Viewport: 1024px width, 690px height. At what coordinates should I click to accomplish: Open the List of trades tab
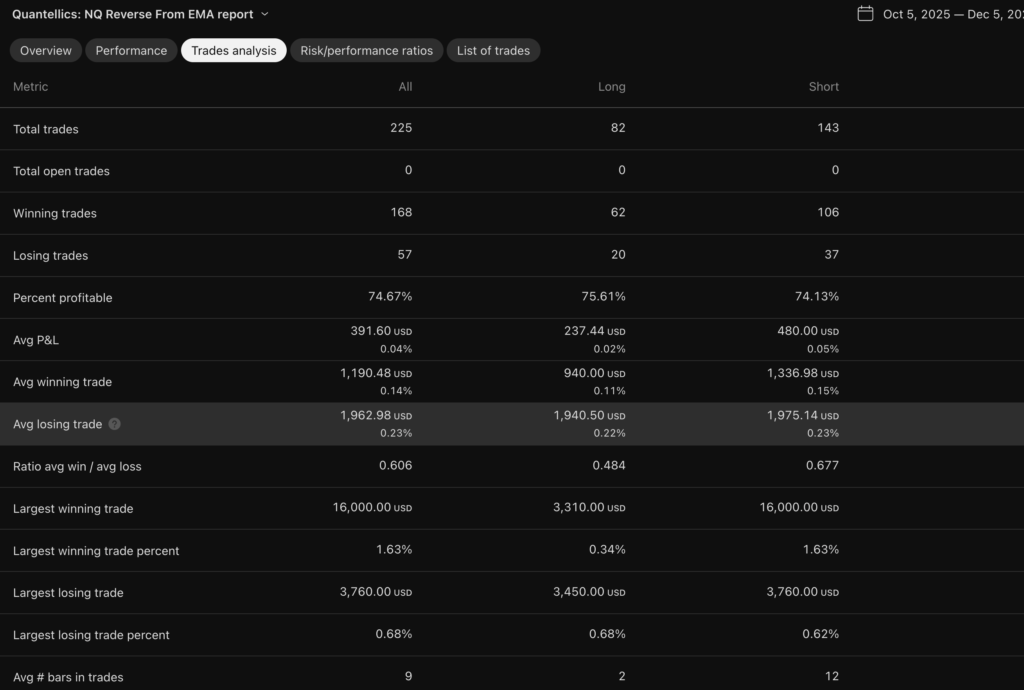493,50
